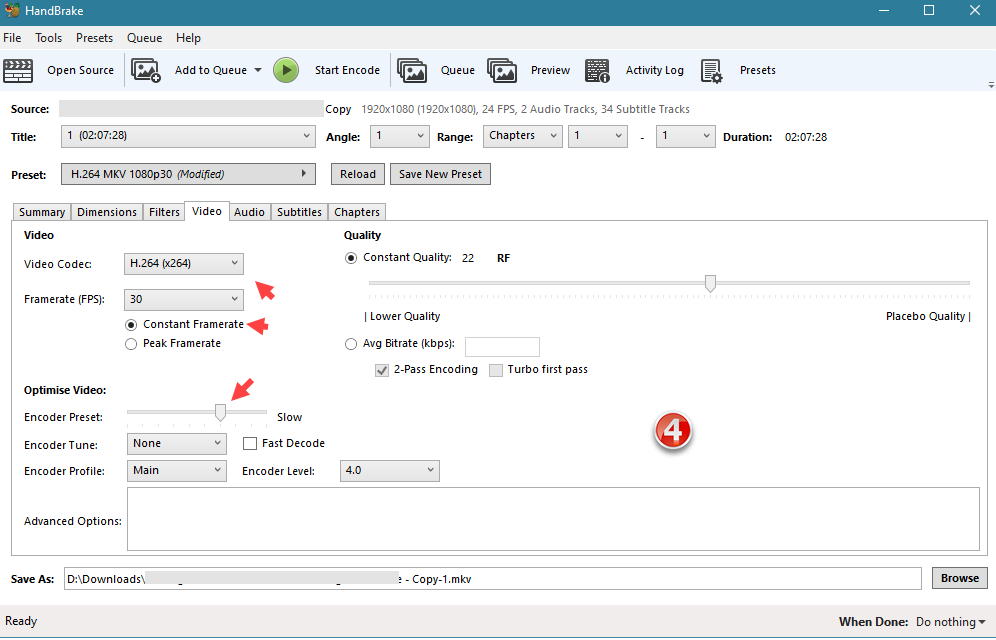The width and height of the screenshot is (996, 640).
Task: Select the Peak Framerate radio button
Action: pos(131,344)
